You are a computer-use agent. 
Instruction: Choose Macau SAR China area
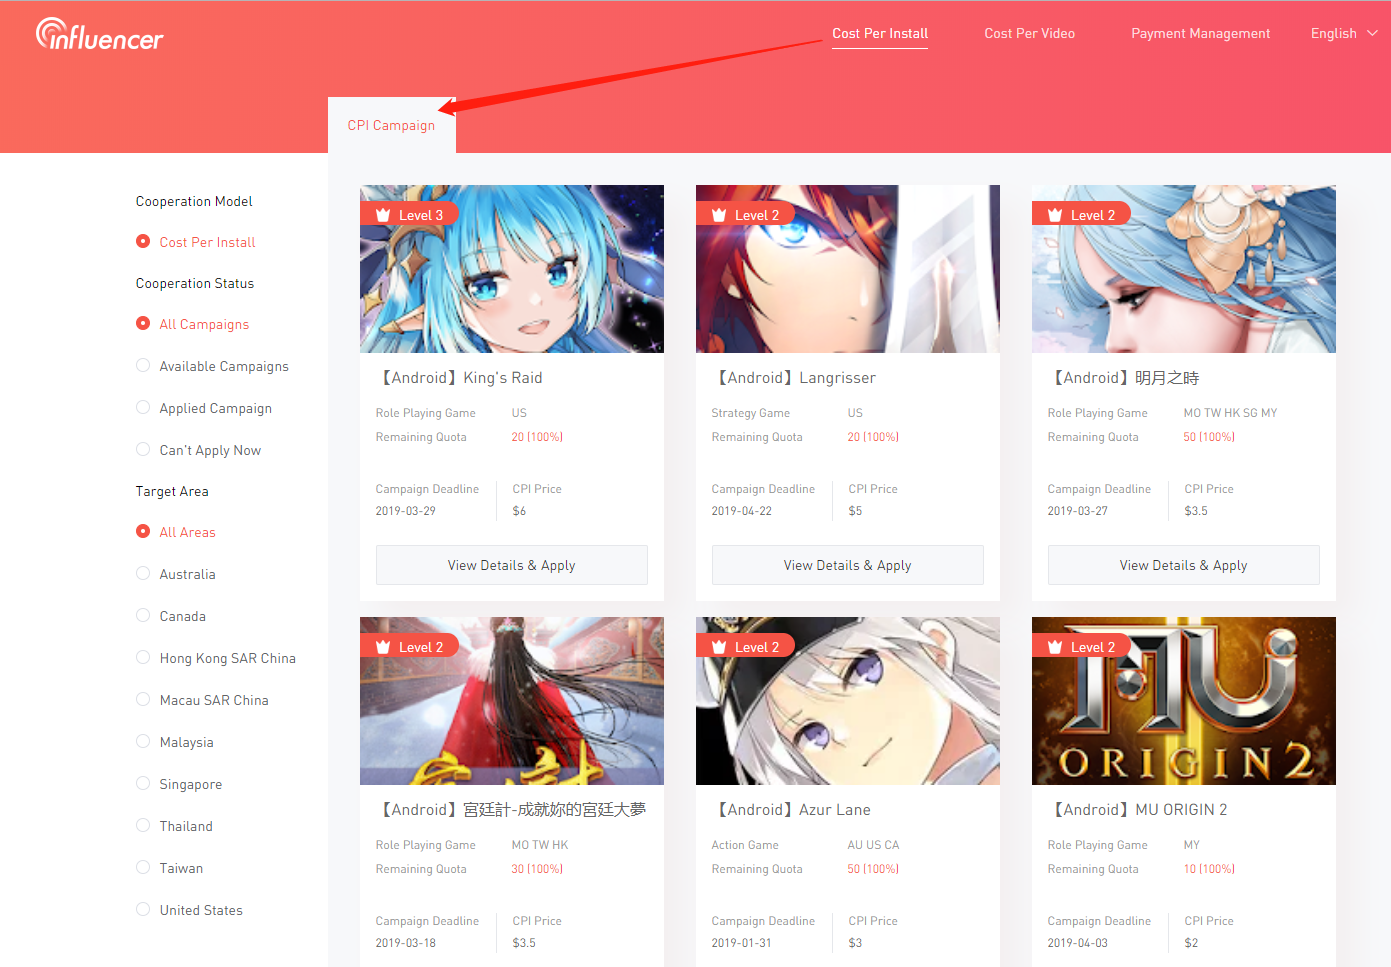pyautogui.click(x=202, y=700)
